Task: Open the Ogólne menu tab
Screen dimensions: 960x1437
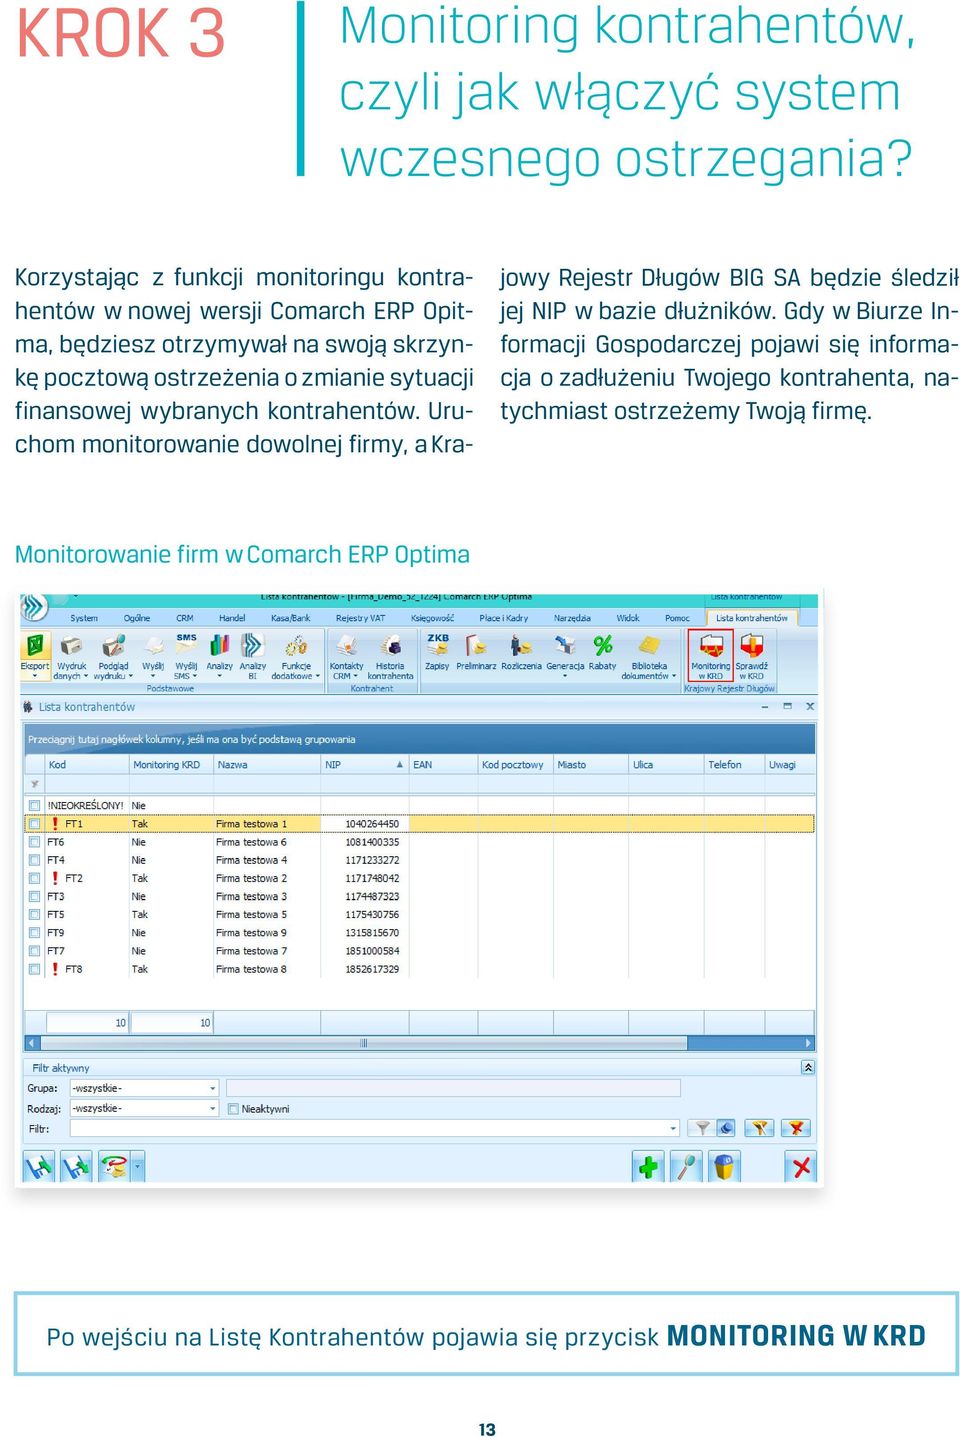Action: [137, 618]
